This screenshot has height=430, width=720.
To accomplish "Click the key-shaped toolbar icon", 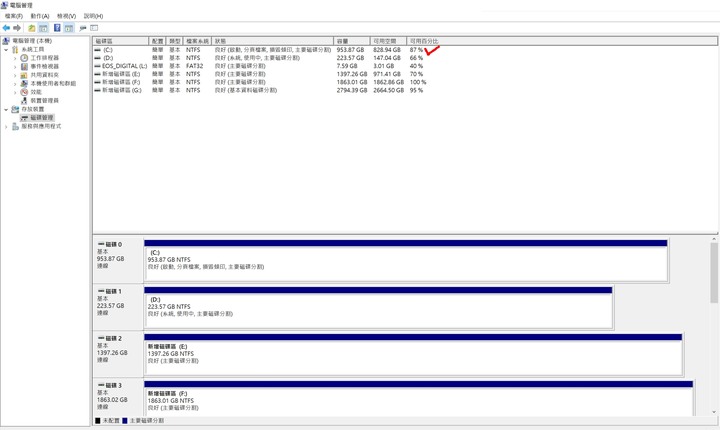I will pos(83,28).
